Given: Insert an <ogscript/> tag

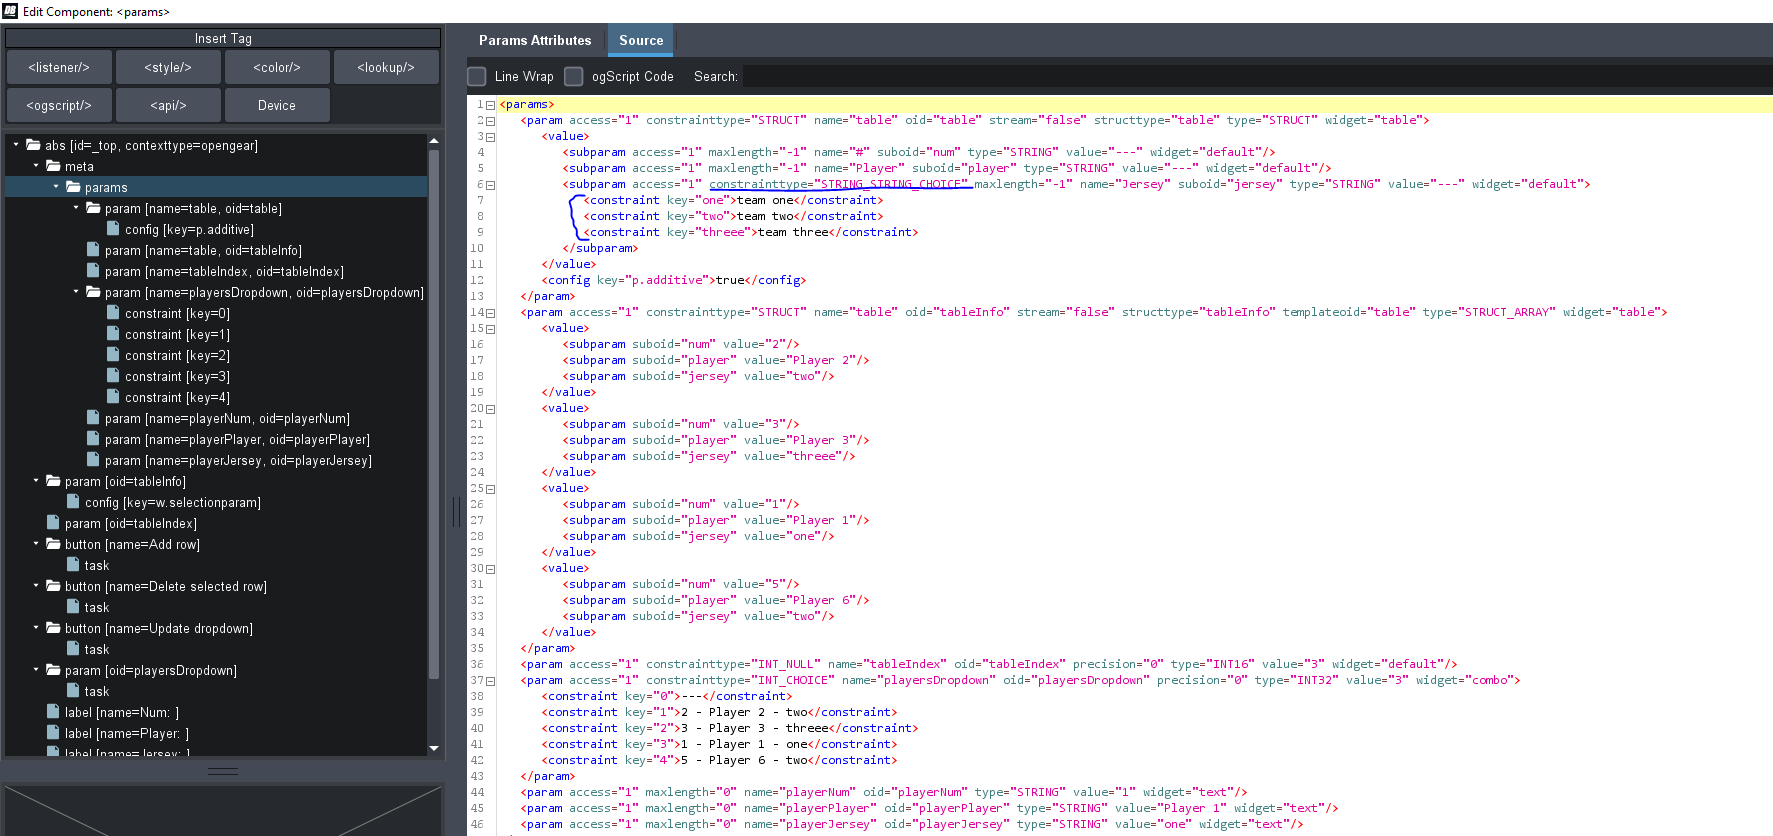Looking at the screenshot, I should tap(59, 105).
